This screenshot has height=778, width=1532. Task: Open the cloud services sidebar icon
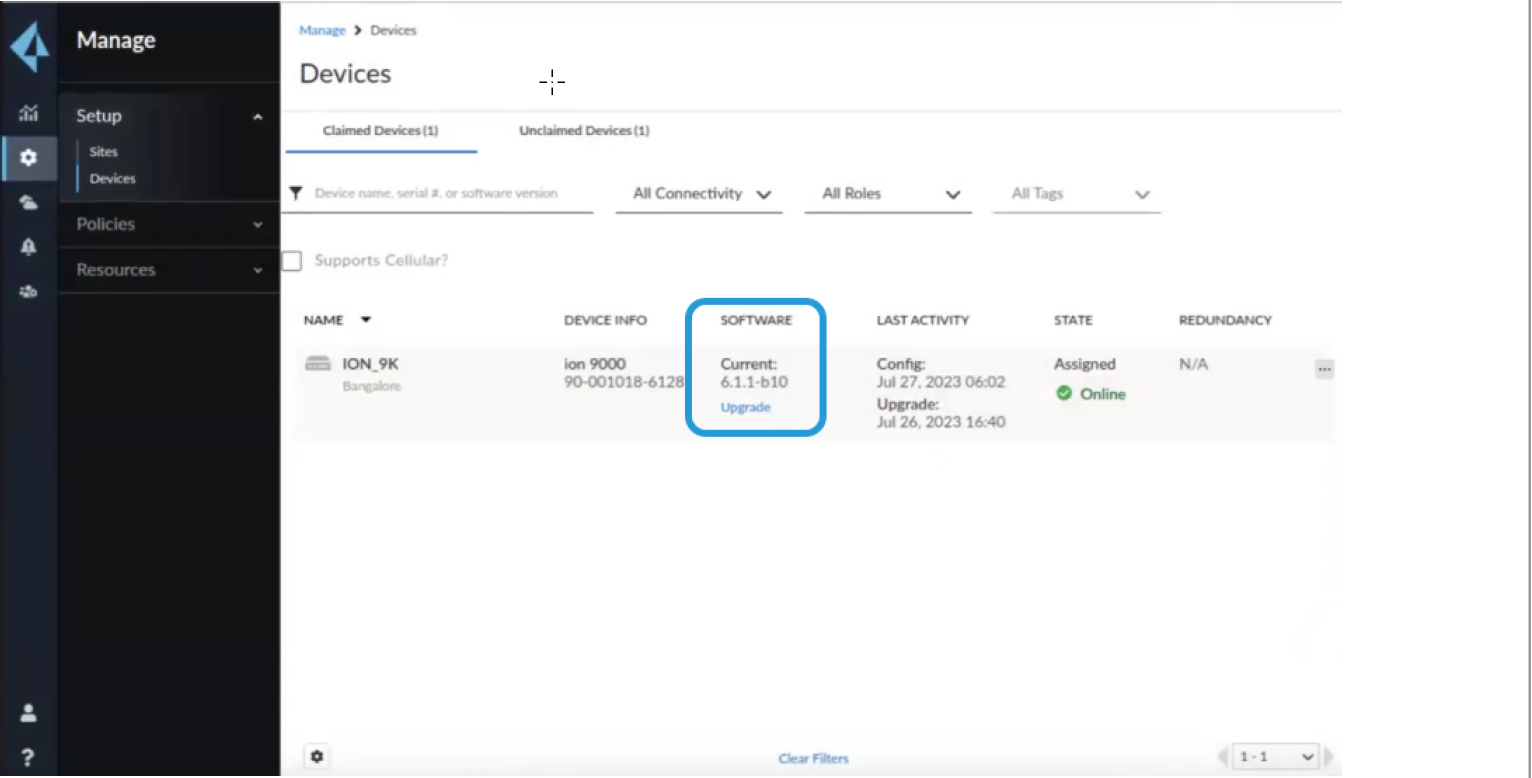click(29, 203)
